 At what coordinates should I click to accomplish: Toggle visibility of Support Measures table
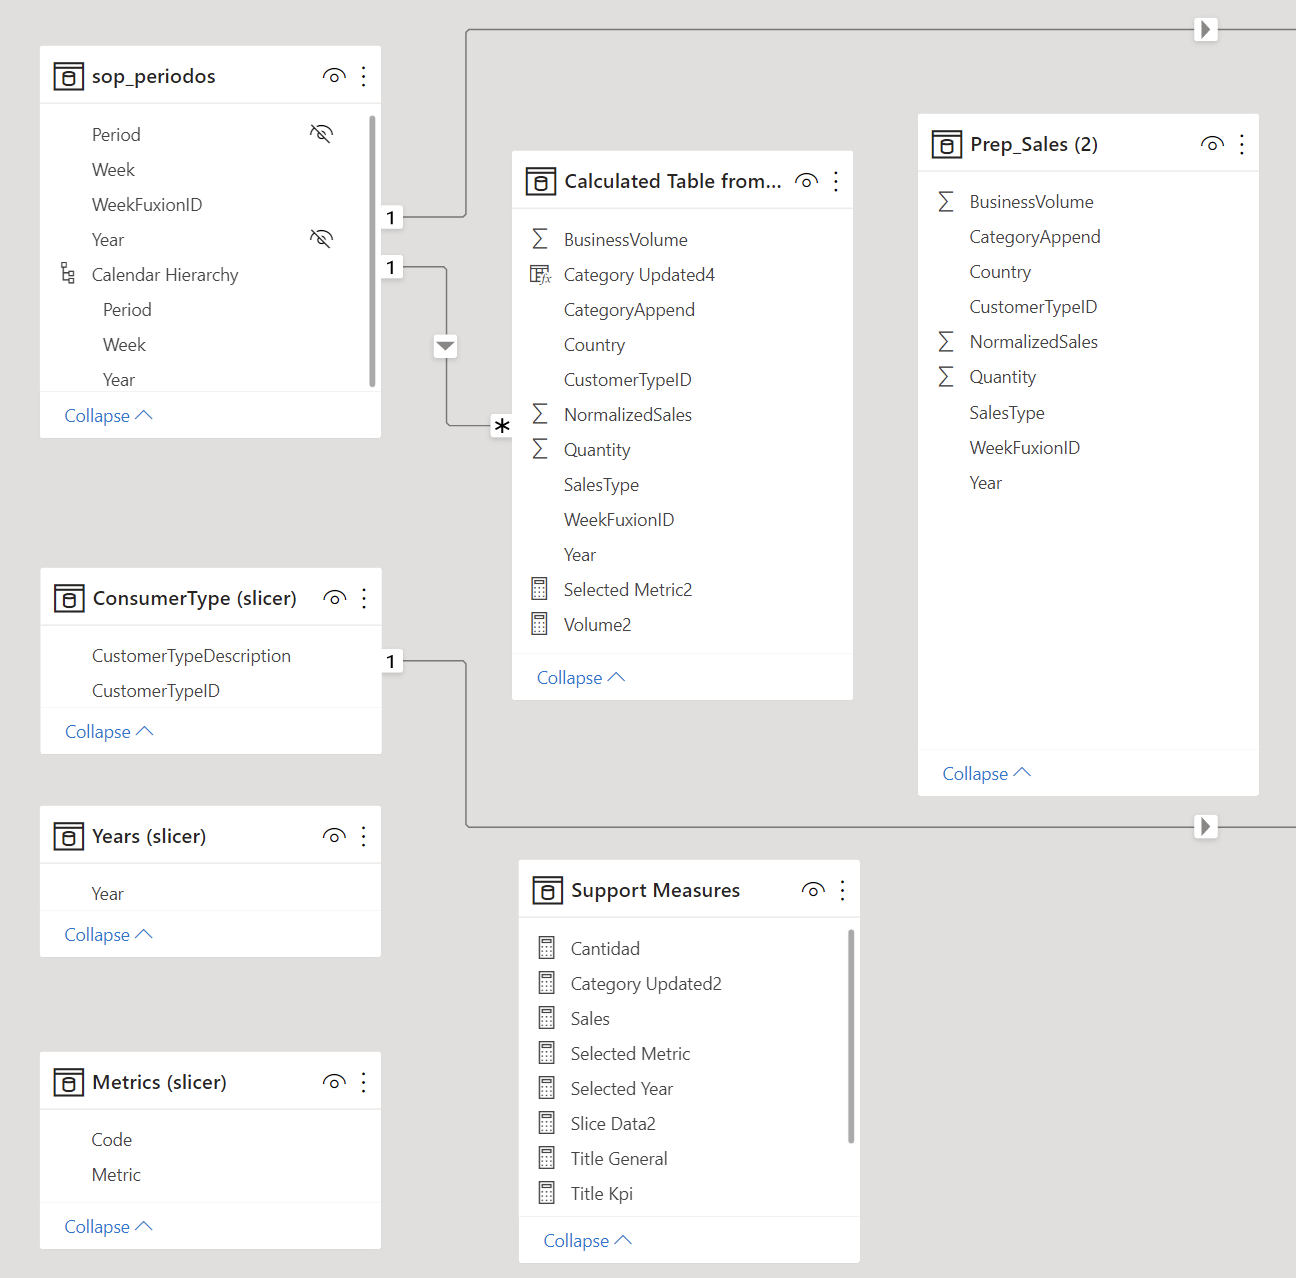[x=813, y=890]
